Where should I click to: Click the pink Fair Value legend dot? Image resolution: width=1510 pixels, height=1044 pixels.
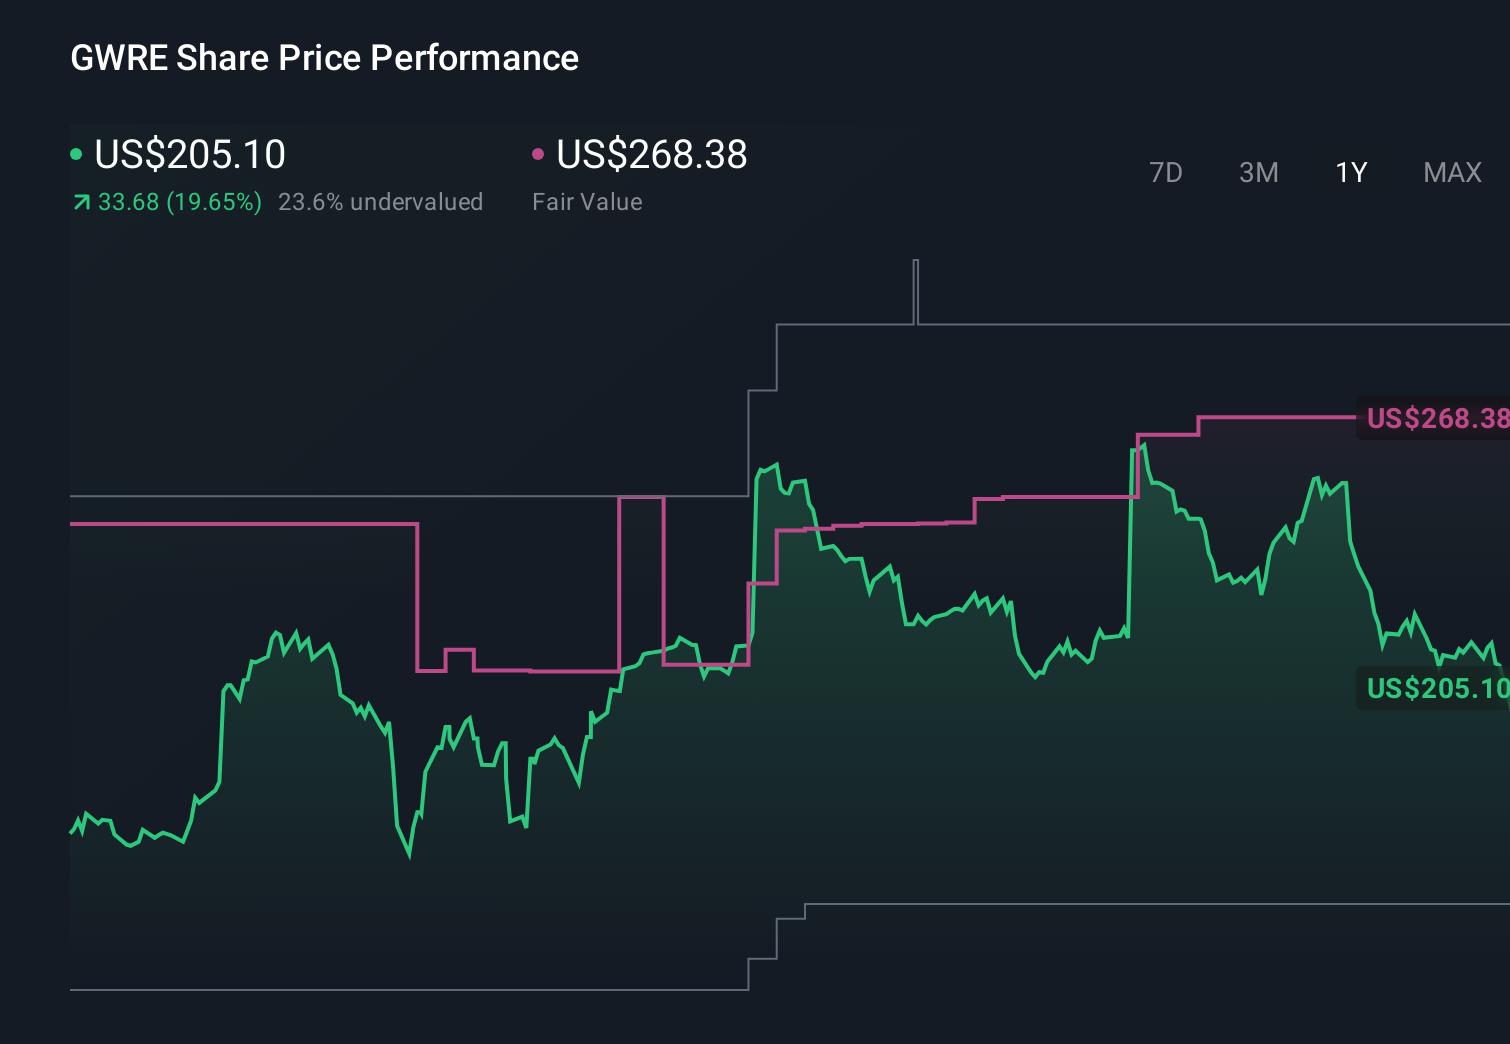(539, 153)
